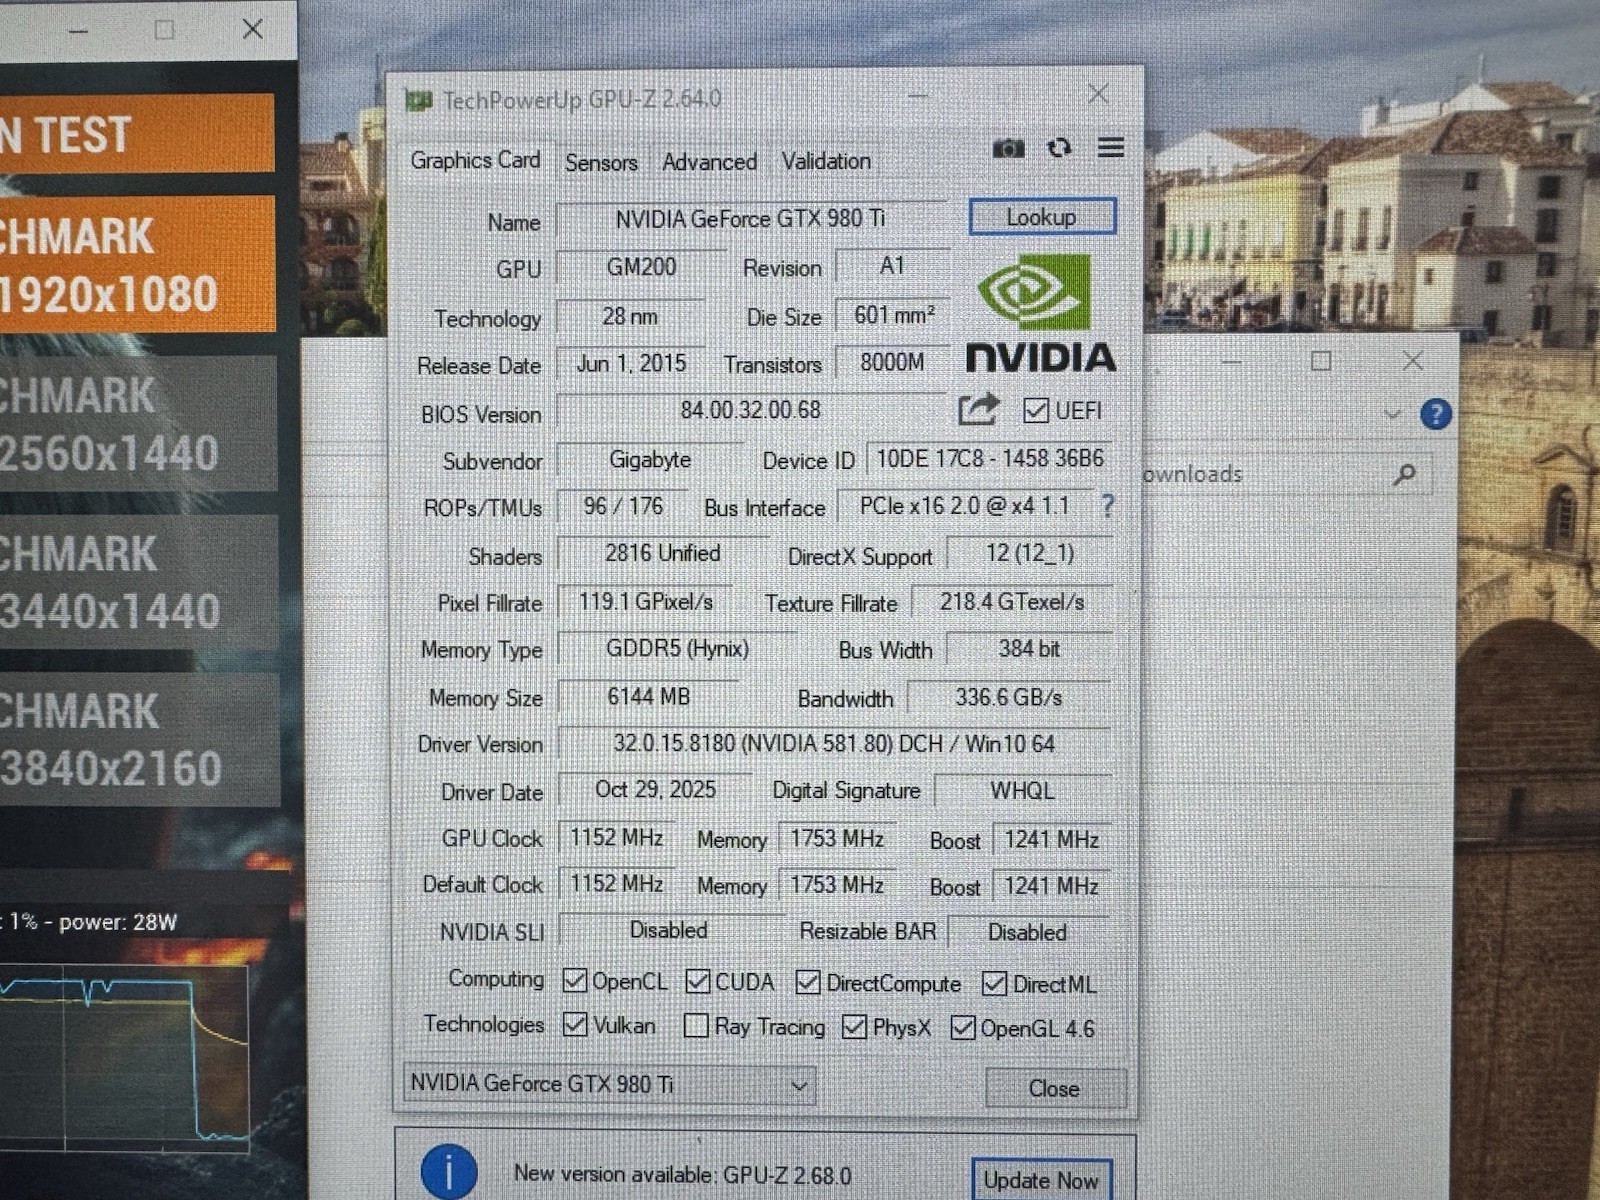
Task: Toggle the PhysX checkbox
Action: click(x=855, y=1027)
